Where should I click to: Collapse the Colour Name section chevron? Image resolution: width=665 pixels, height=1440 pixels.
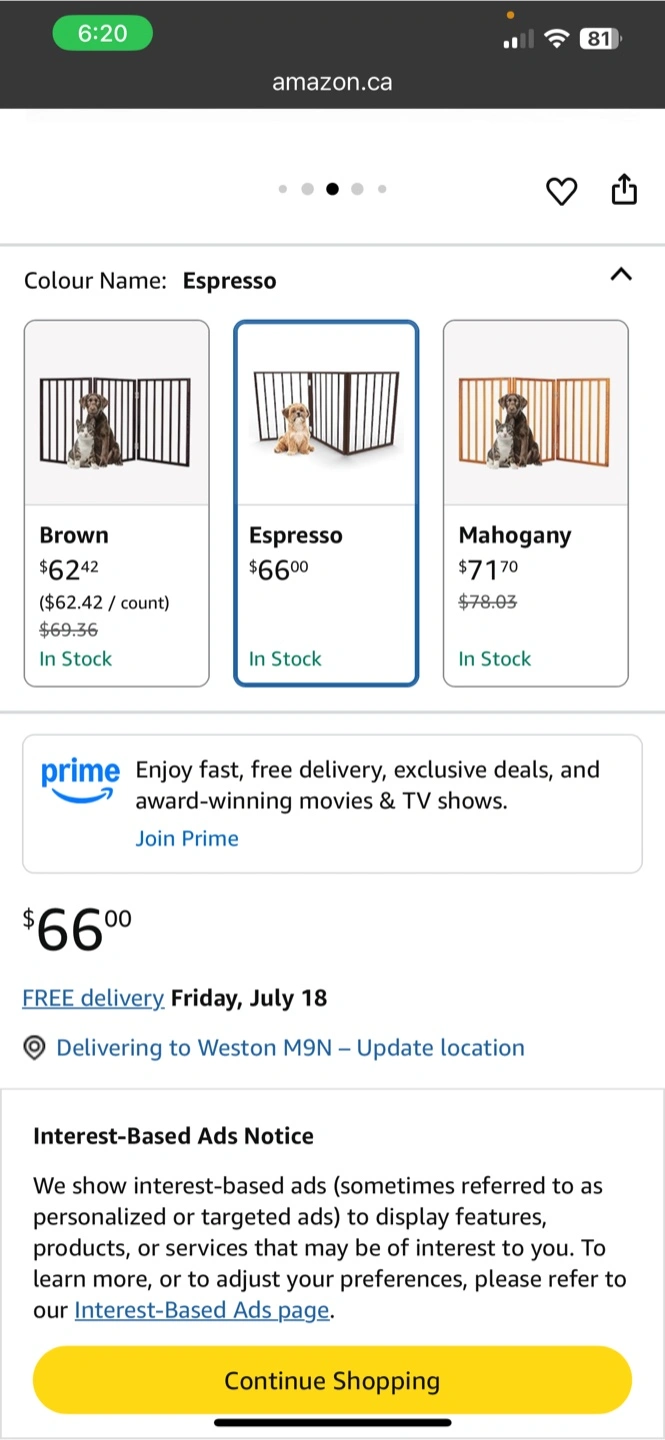(621, 274)
